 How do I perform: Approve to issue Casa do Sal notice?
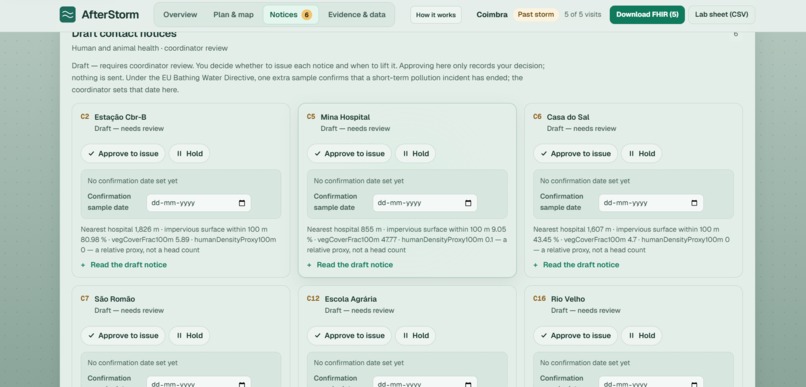575,154
